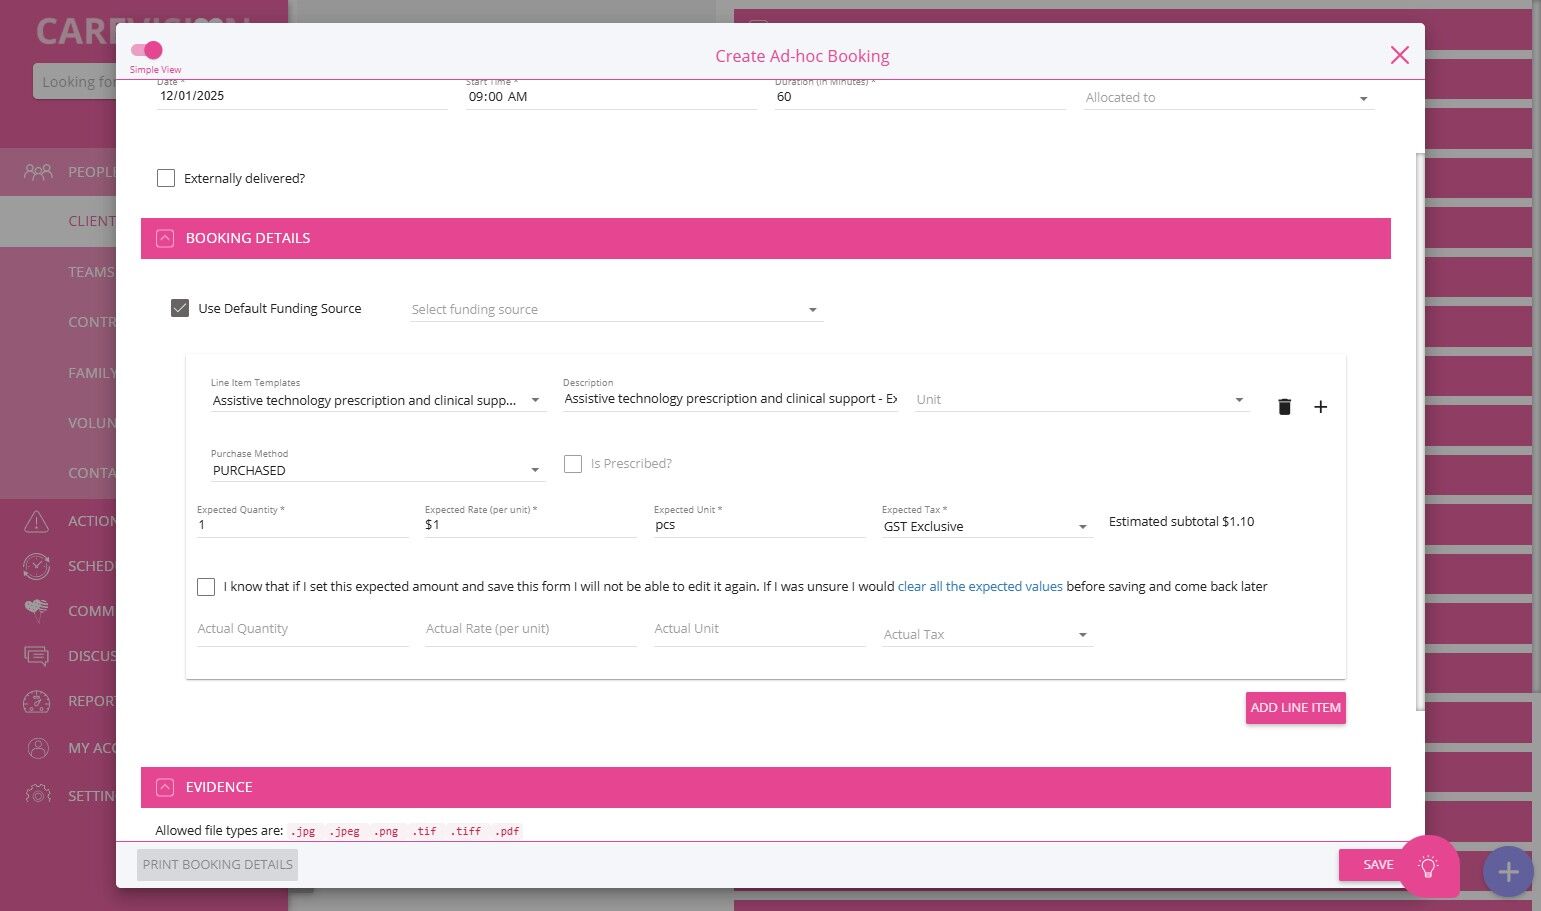Click the .tiff allowed file type tag
This screenshot has height=911, width=1541.
pyautogui.click(x=465, y=831)
